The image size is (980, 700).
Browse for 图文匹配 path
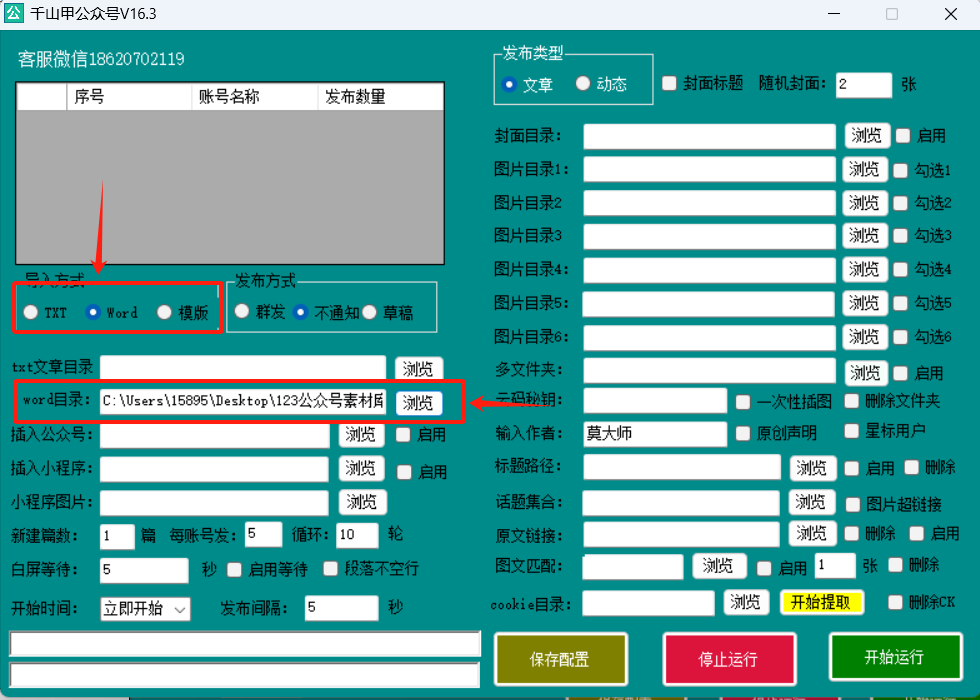coord(719,566)
